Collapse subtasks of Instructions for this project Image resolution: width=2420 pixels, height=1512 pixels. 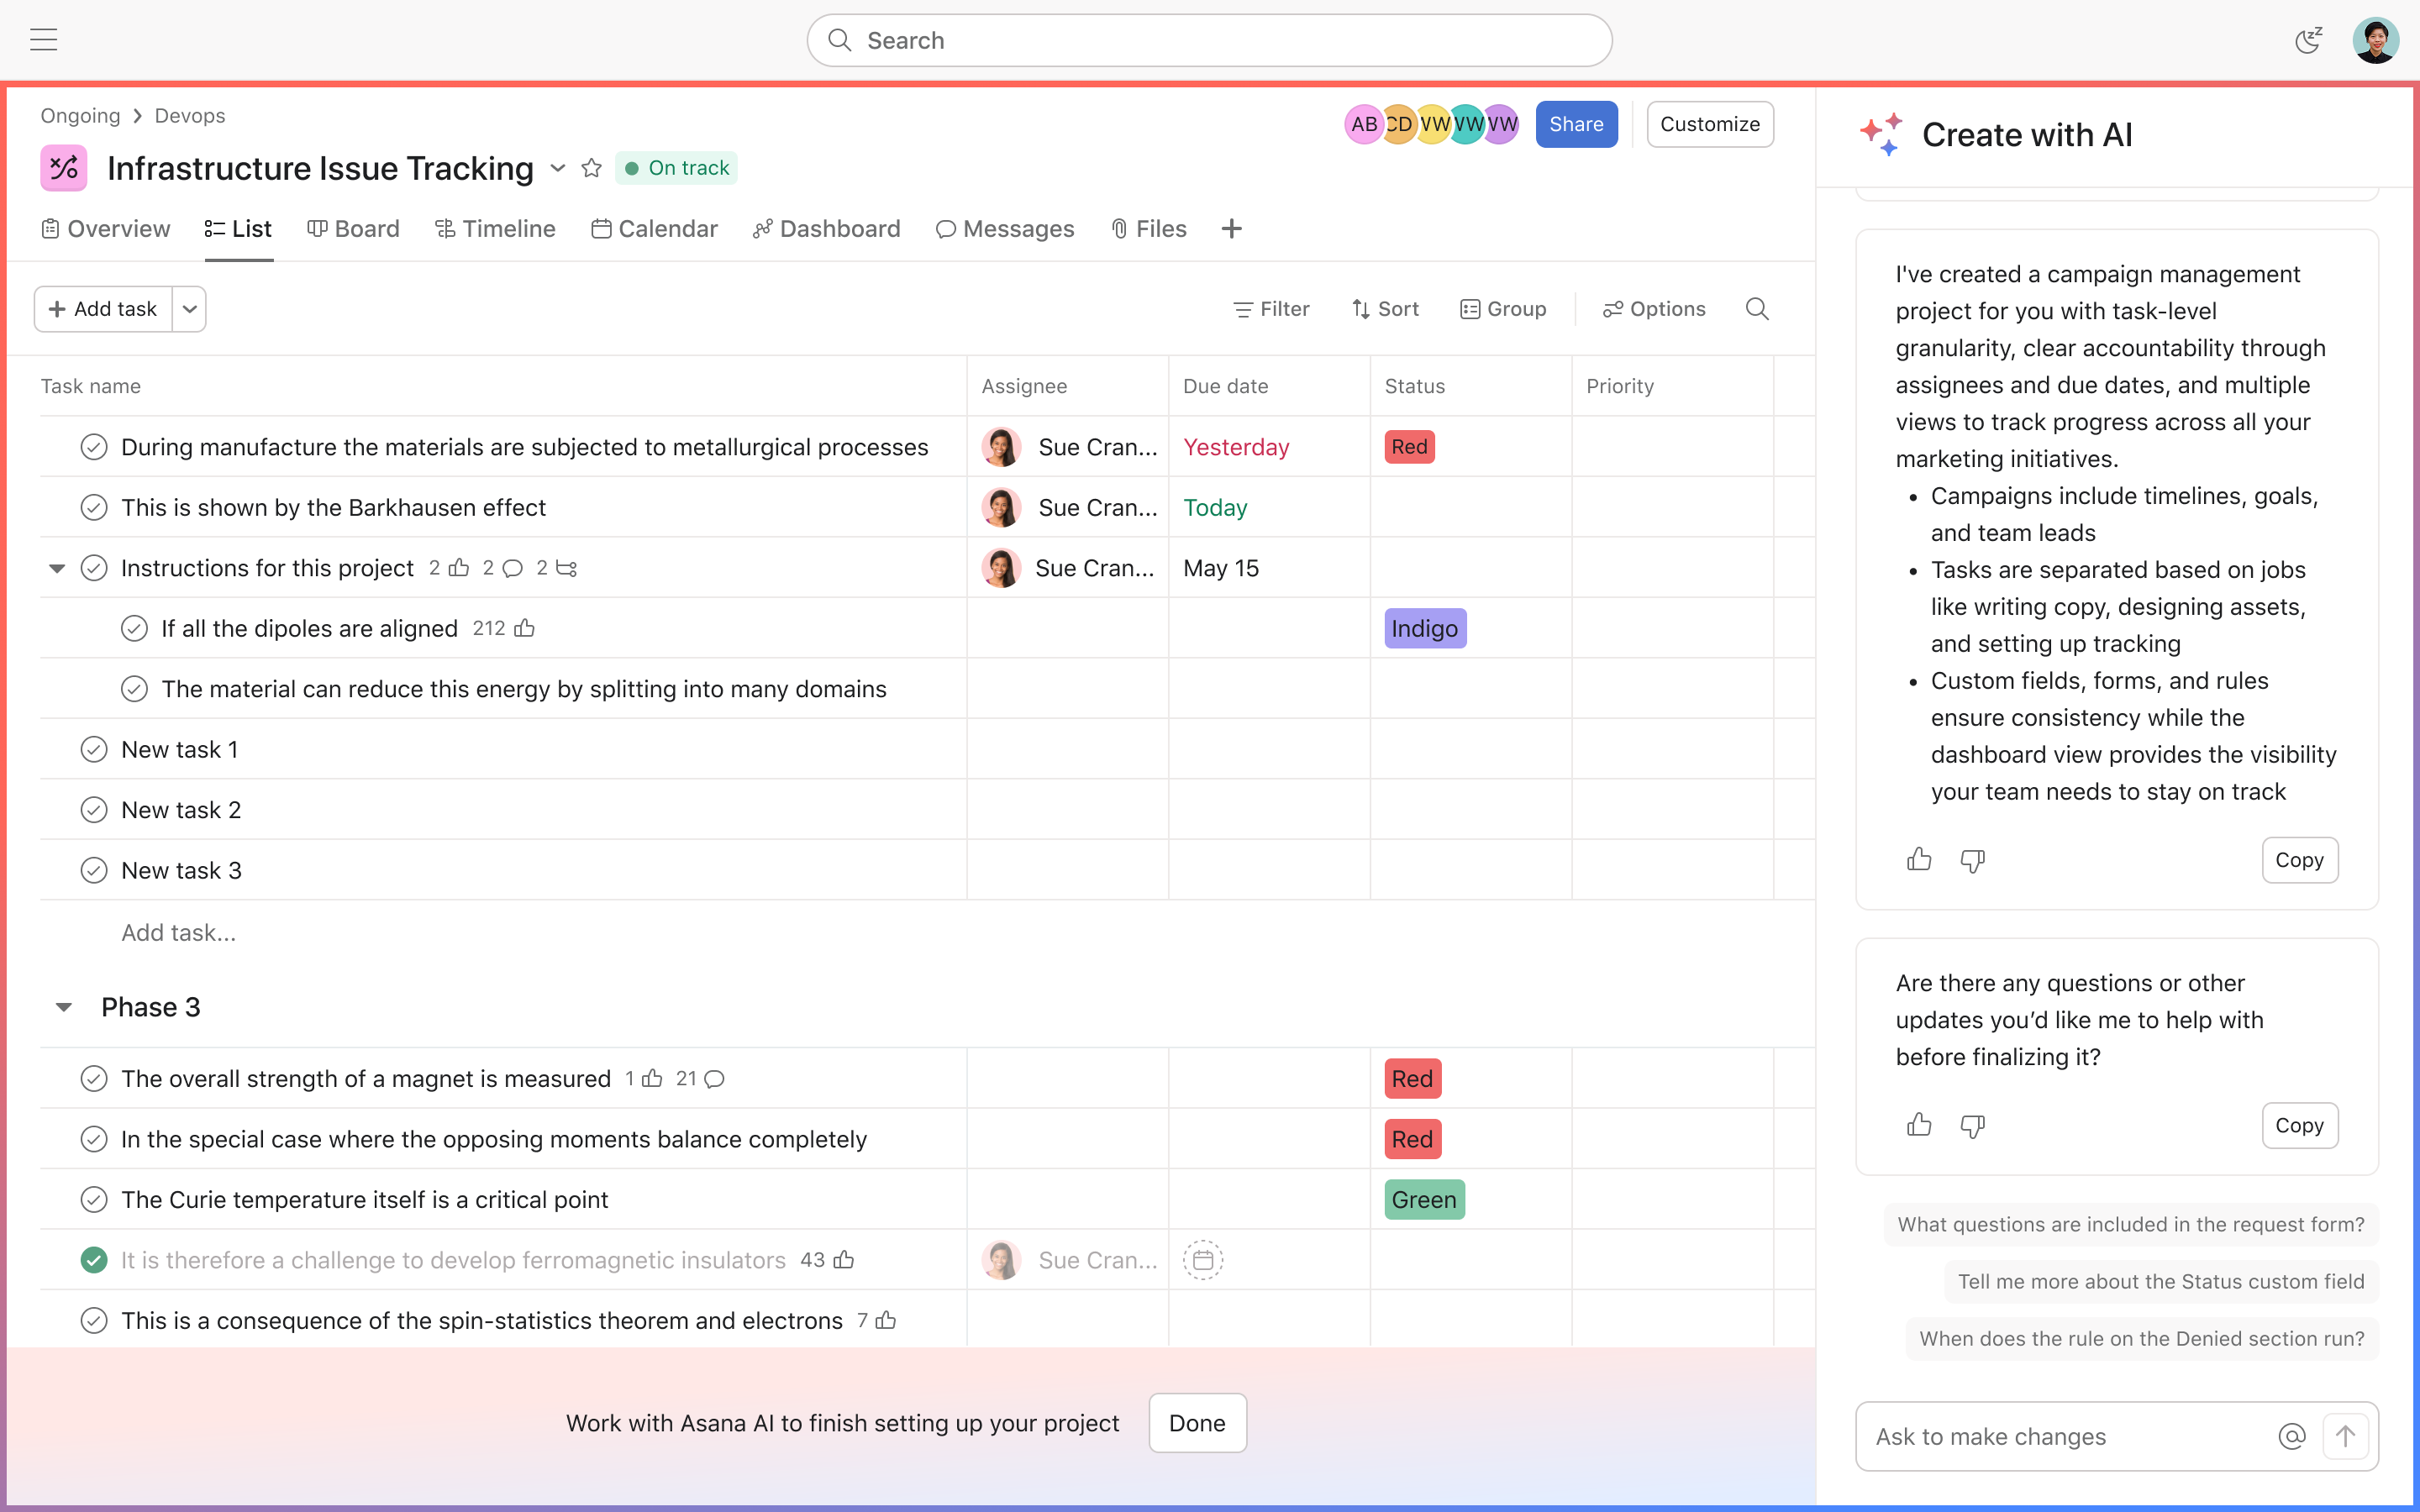click(x=57, y=568)
